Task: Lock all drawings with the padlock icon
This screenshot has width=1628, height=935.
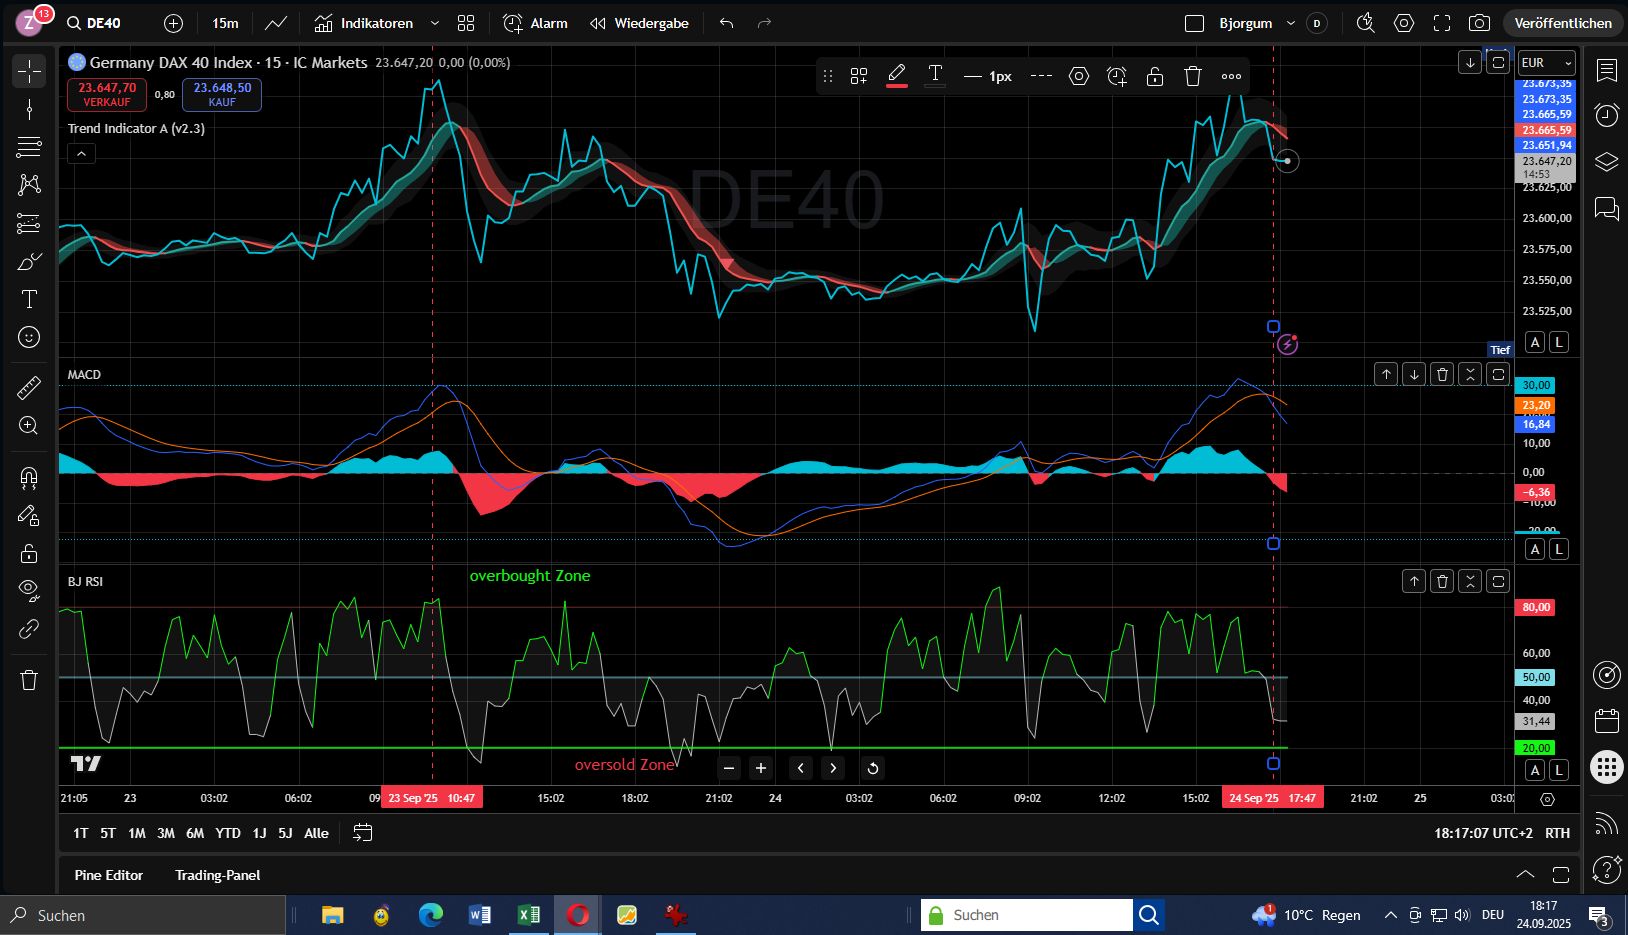Action: coord(28,553)
